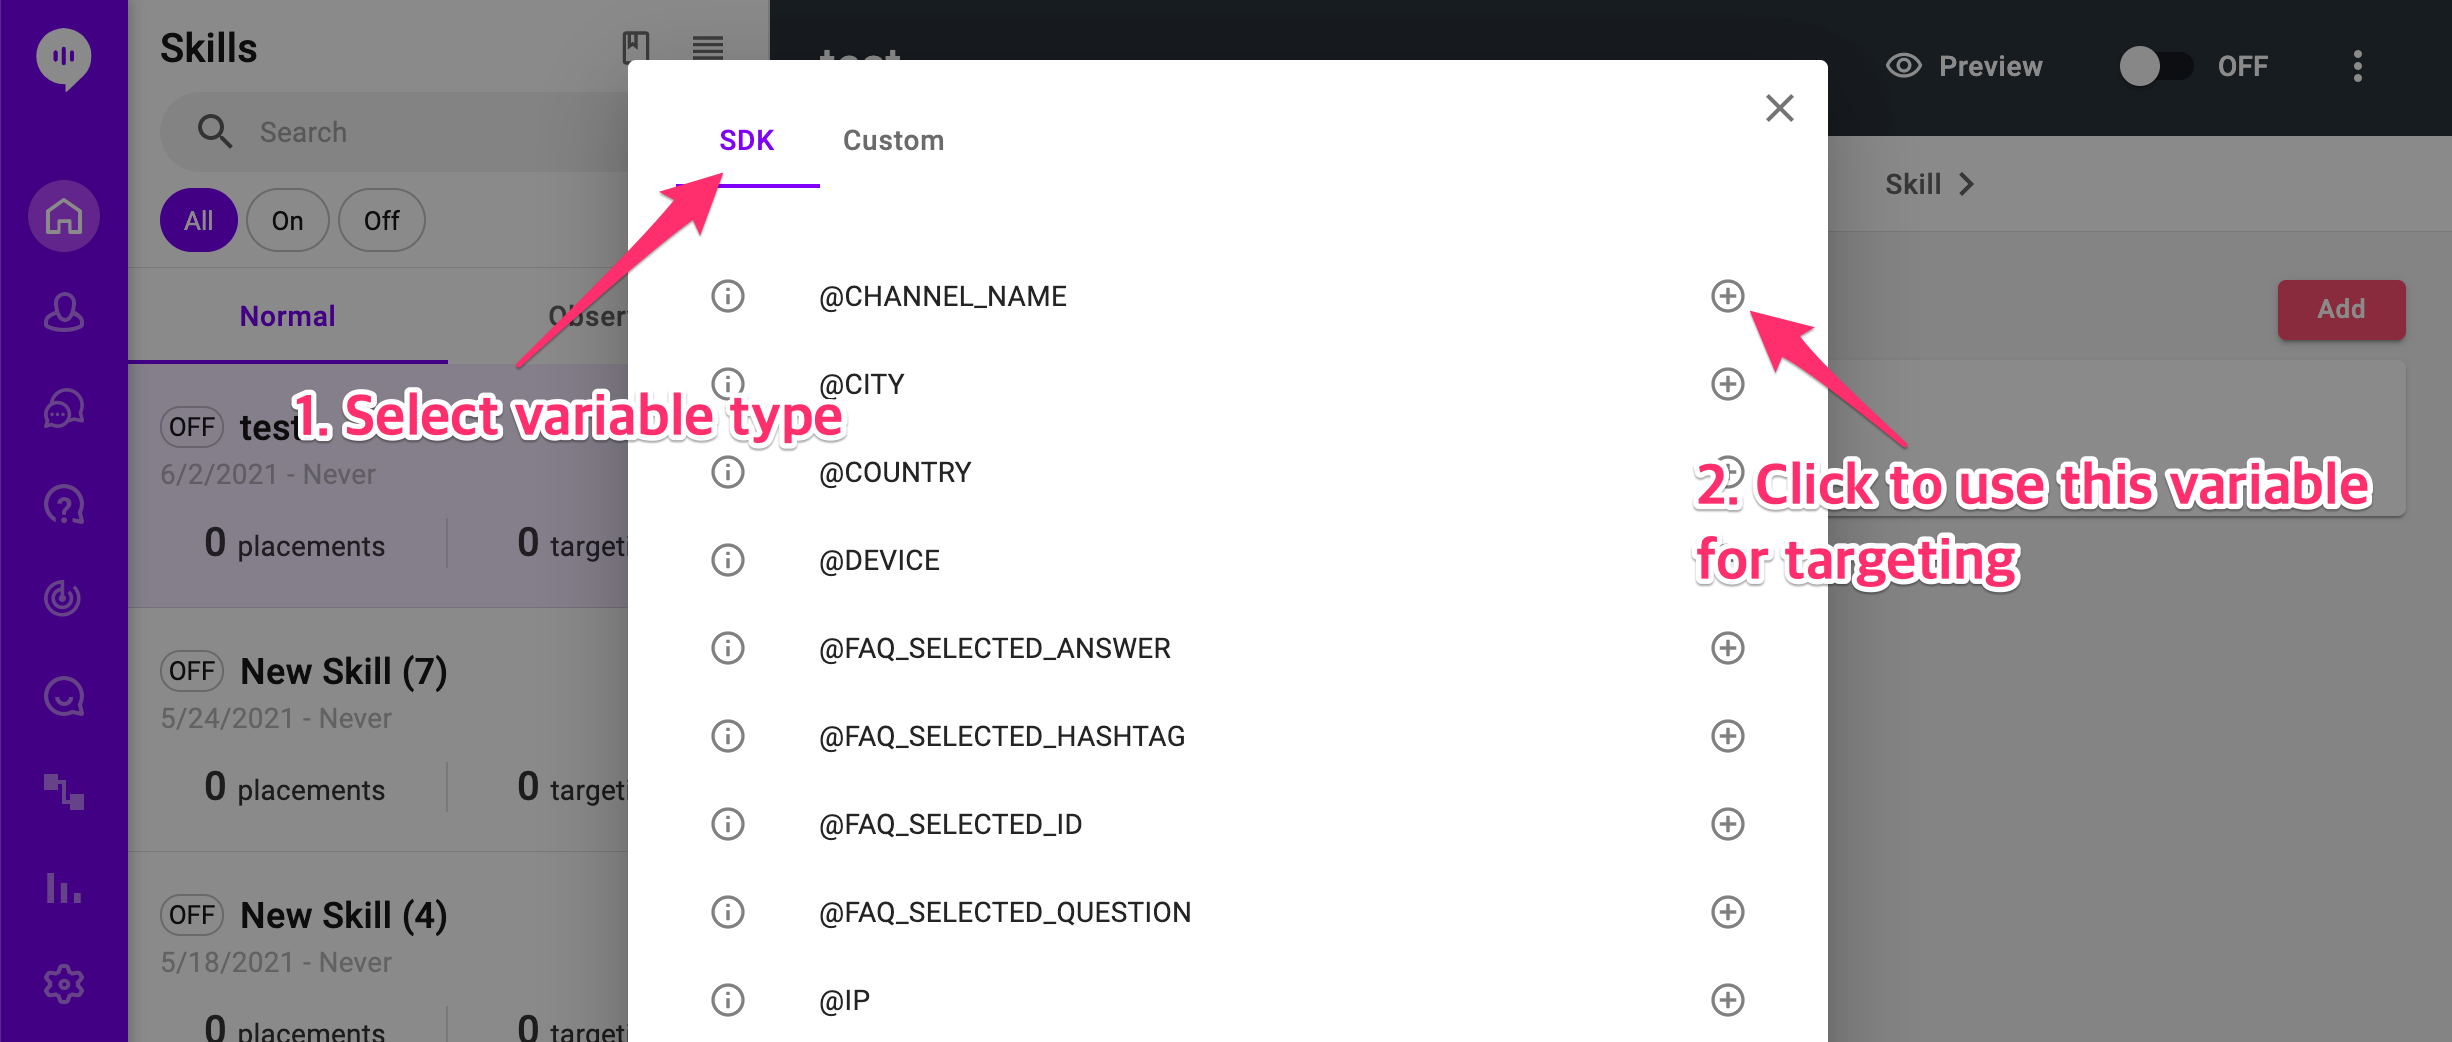This screenshot has width=2452, height=1042.
Task: Select the Normal skills tab
Action: [x=288, y=316]
